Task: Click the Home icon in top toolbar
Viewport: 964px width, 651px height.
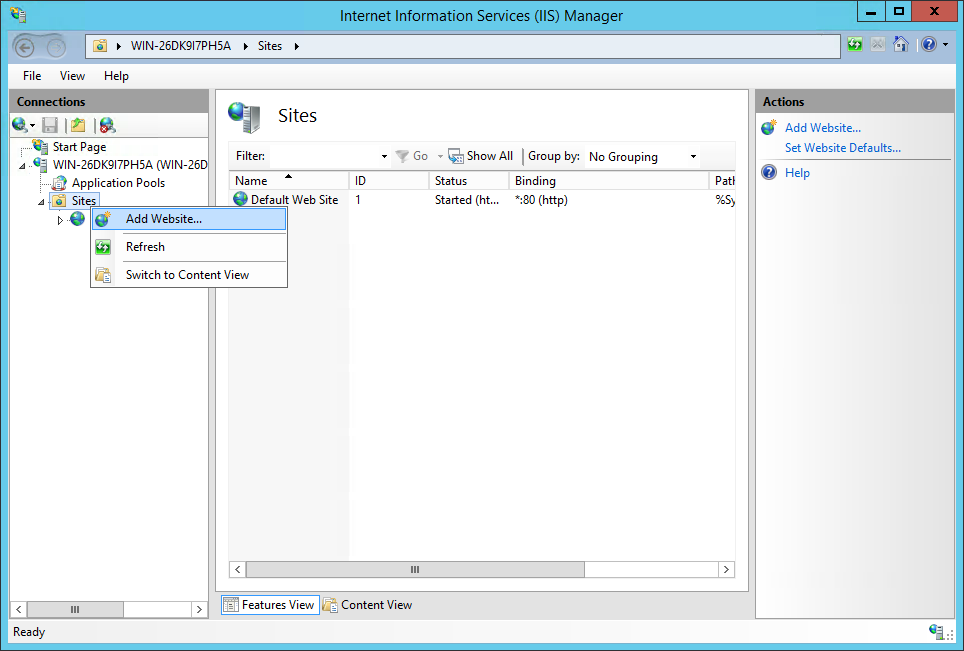Action: tap(901, 44)
